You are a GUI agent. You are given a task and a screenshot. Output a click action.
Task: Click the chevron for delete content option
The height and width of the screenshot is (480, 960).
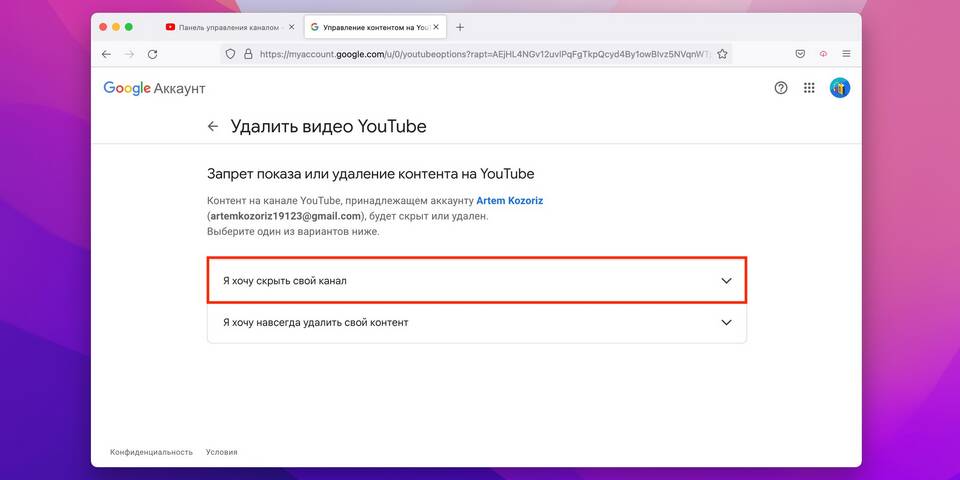[x=726, y=323]
